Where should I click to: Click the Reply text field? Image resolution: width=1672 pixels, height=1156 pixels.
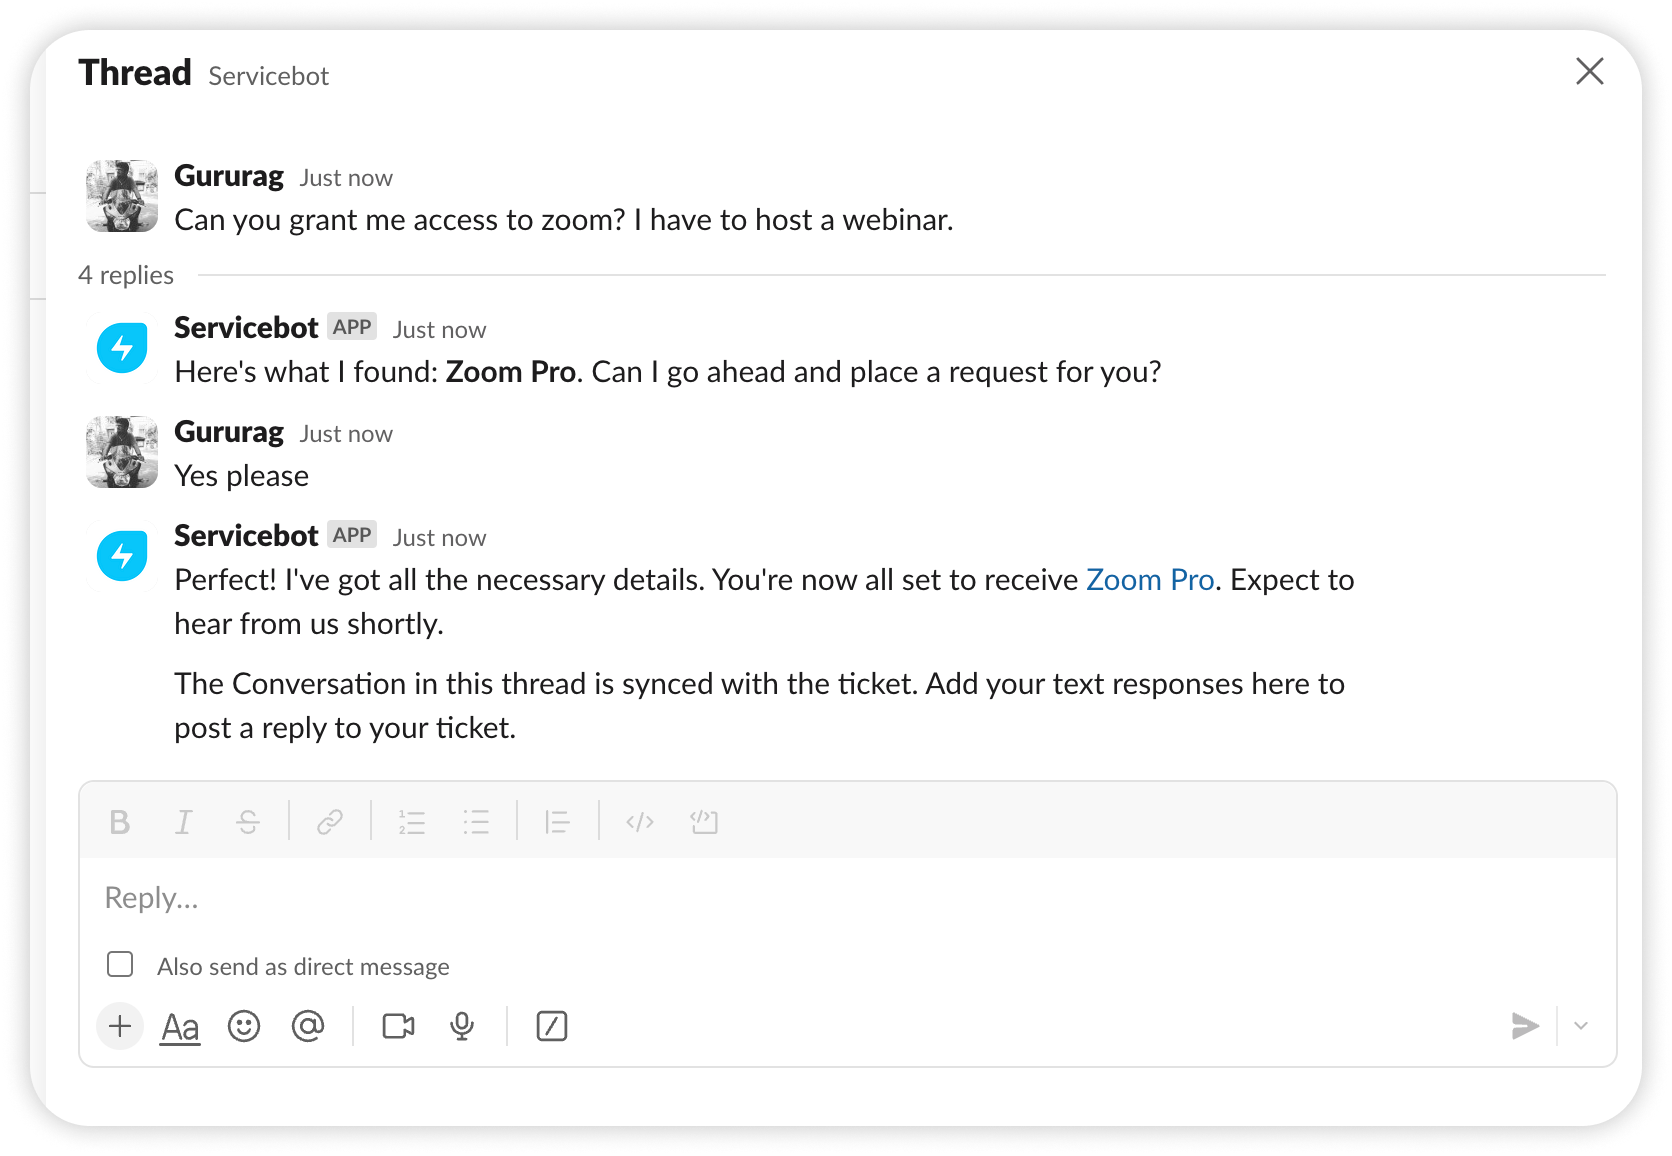pos(848,898)
